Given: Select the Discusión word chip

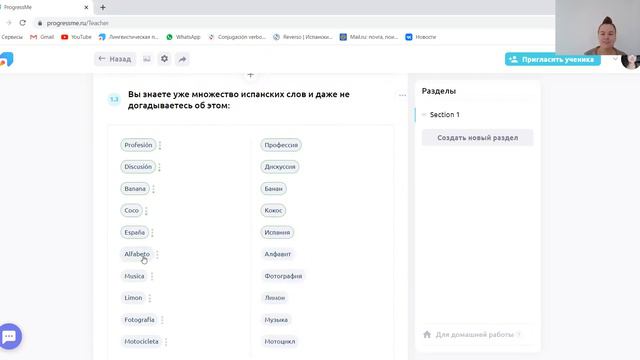Looking at the screenshot, I should (x=138, y=167).
